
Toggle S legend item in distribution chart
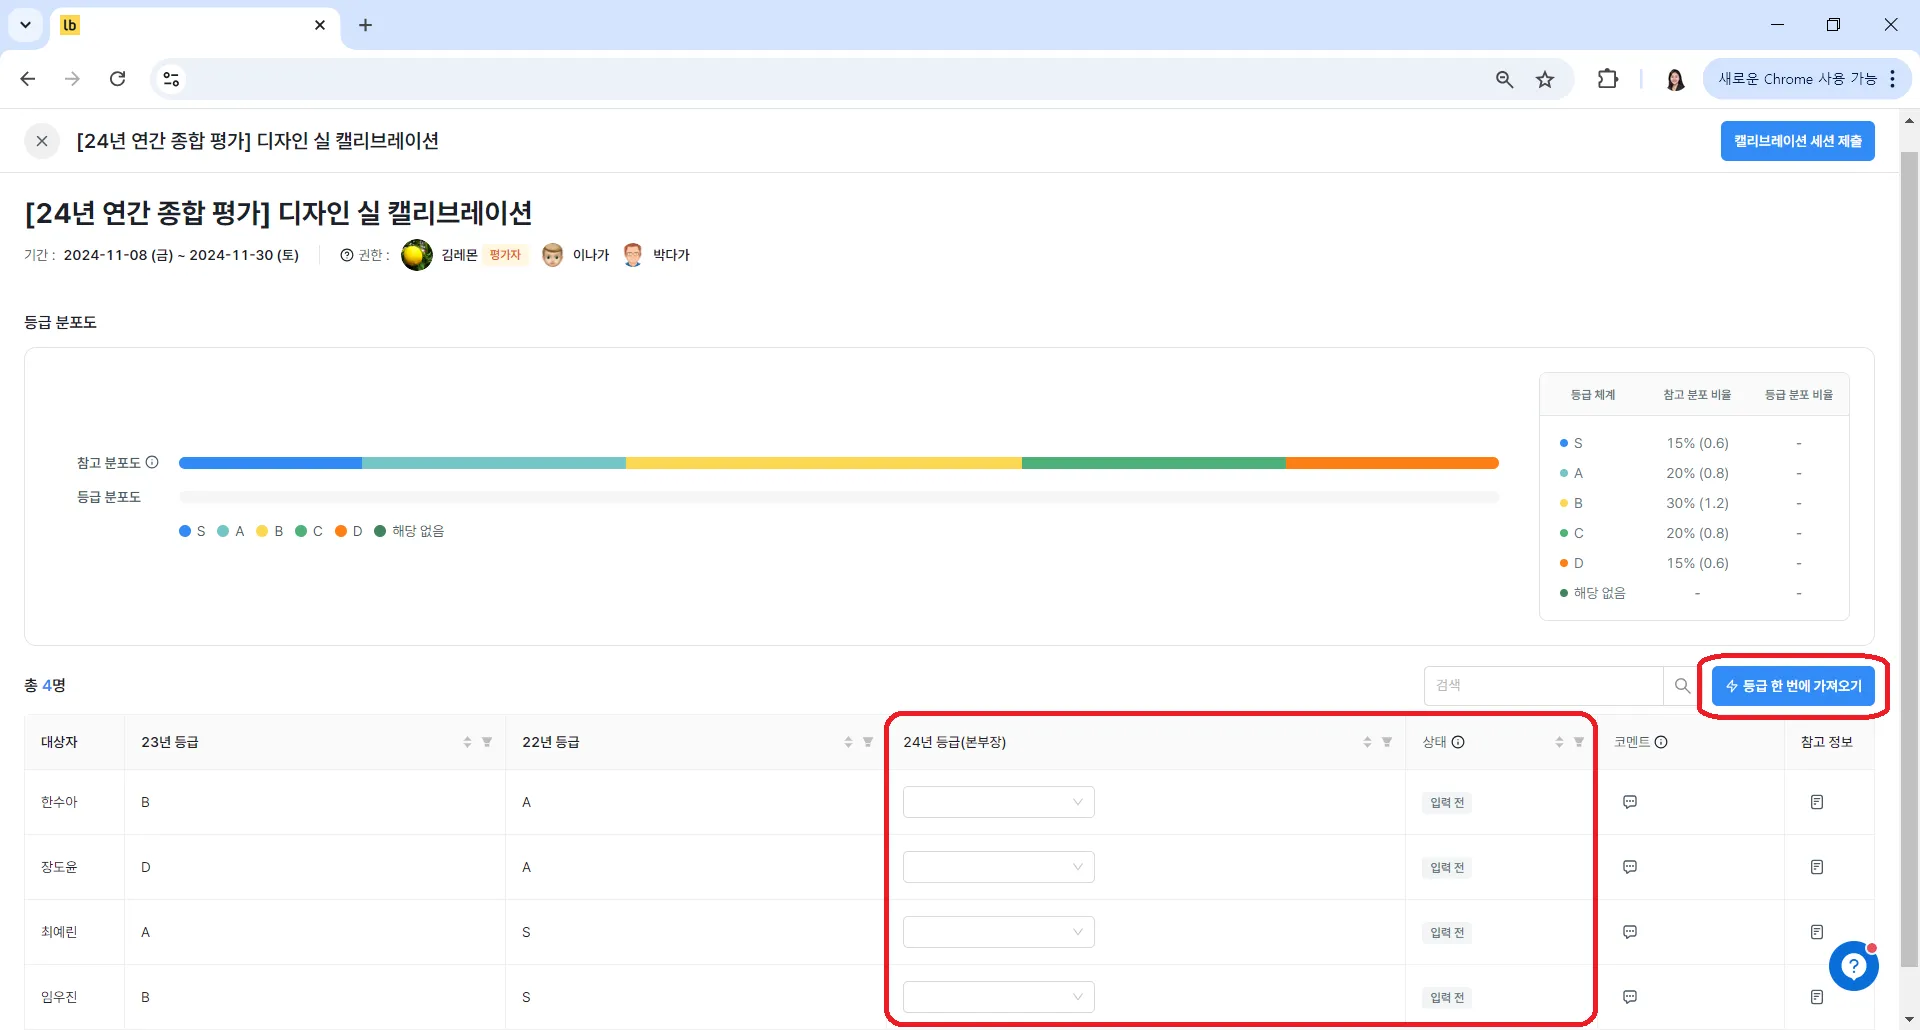point(192,531)
